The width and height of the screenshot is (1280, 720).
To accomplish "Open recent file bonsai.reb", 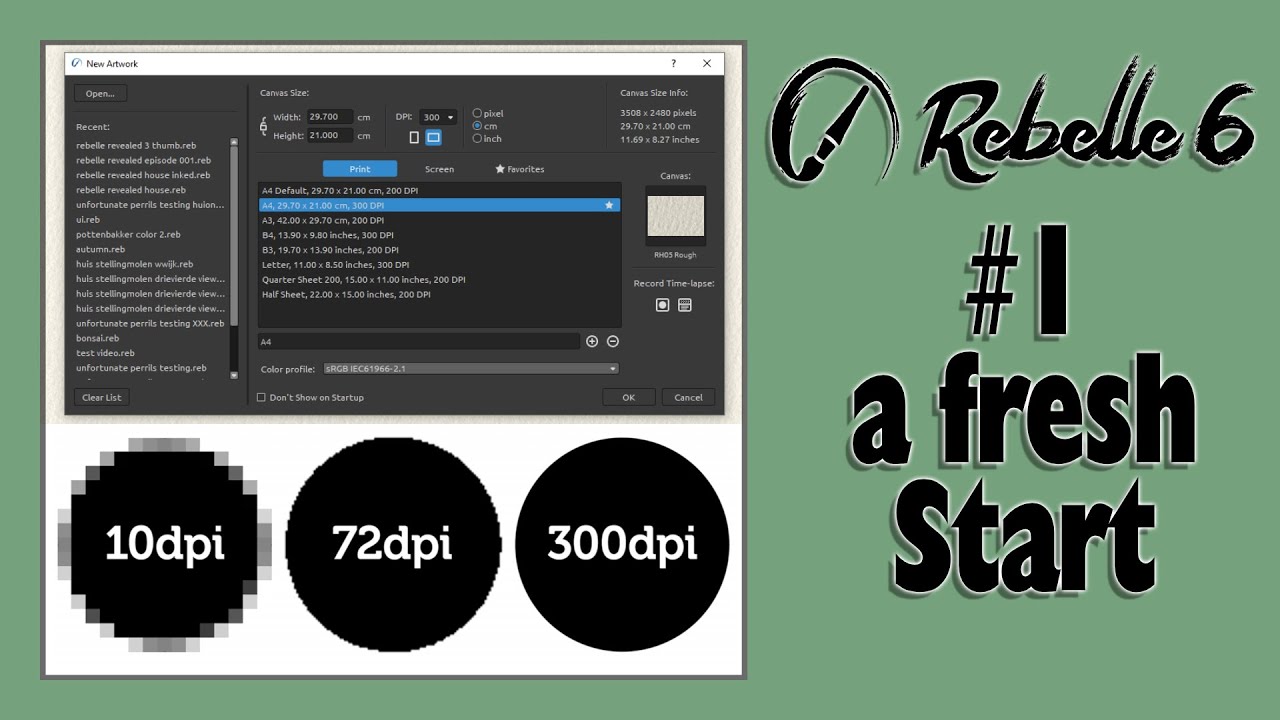I will click(x=98, y=338).
